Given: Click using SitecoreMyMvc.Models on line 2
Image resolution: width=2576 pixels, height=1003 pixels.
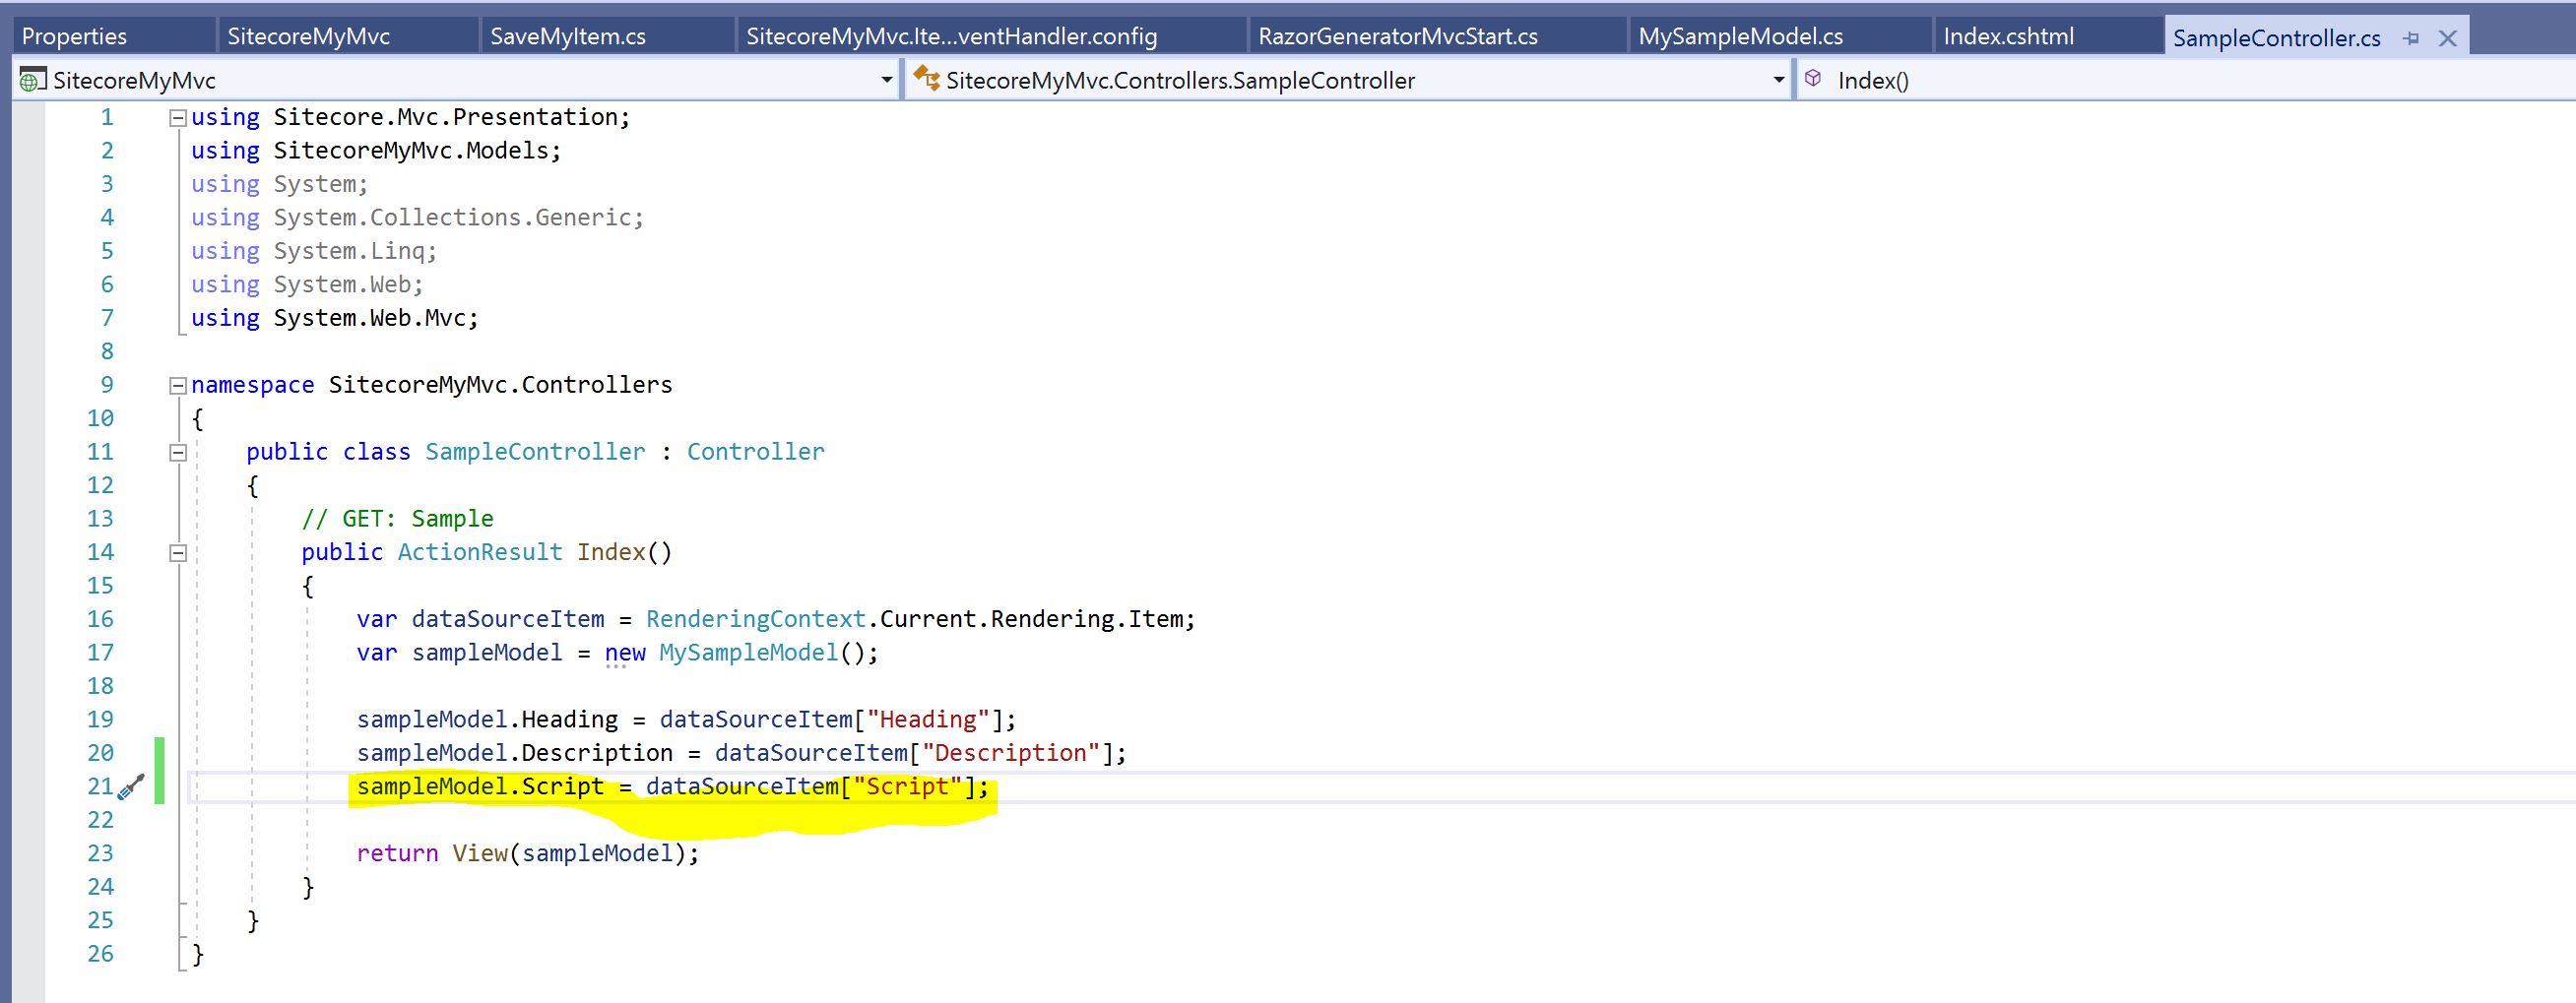Looking at the screenshot, I should click(376, 151).
